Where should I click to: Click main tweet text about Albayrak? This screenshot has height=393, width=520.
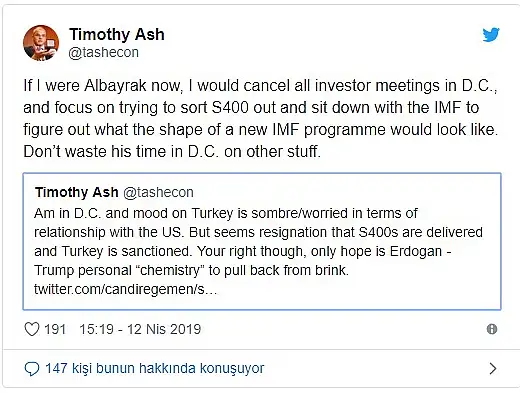260,118
